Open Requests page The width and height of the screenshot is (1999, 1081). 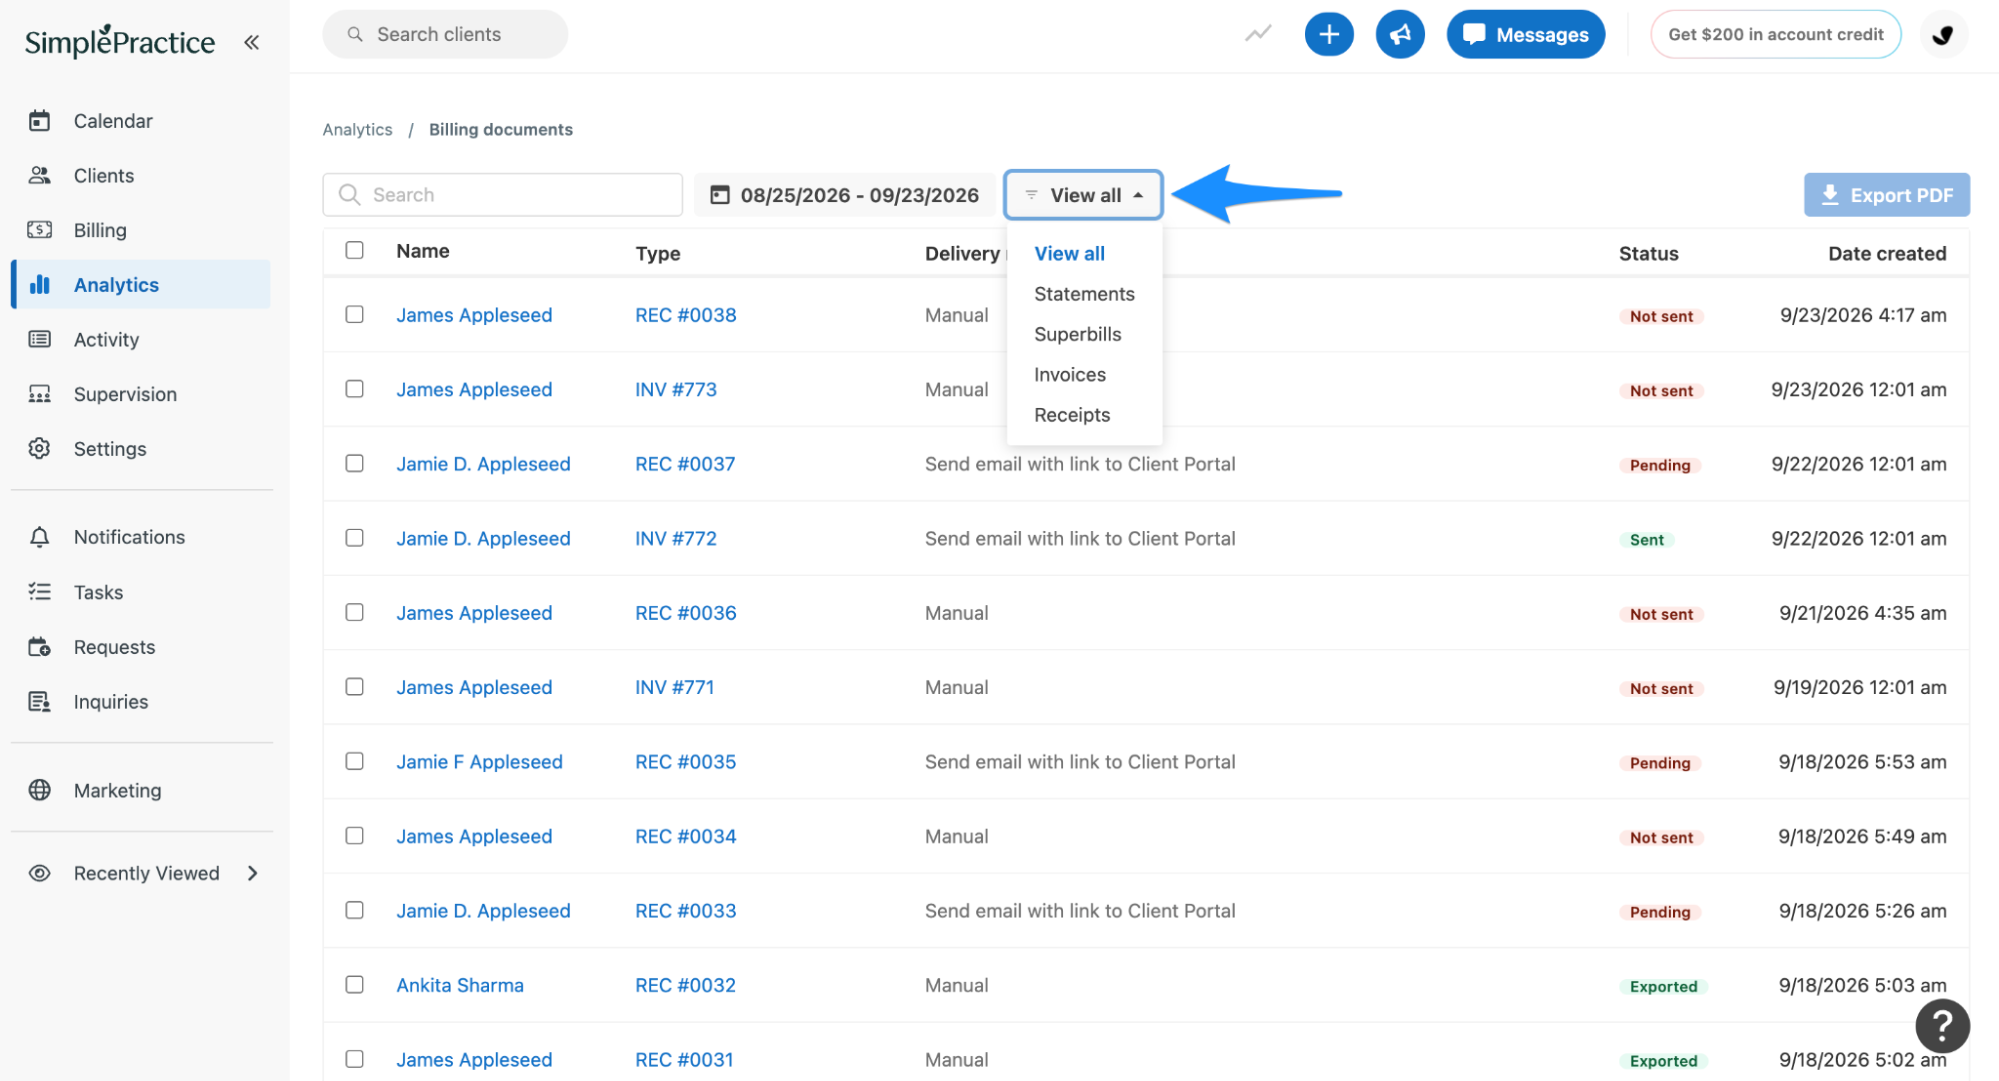[114, 647]
